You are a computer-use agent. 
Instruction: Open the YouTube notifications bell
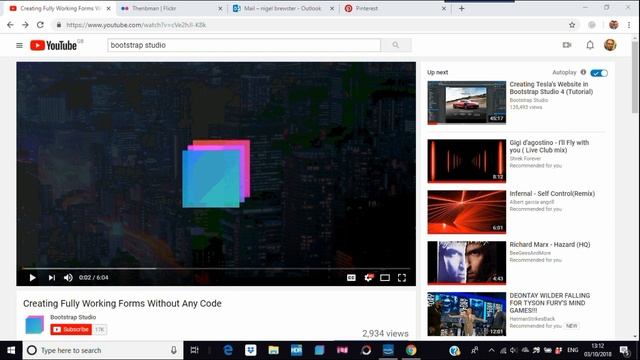(590, 45)
